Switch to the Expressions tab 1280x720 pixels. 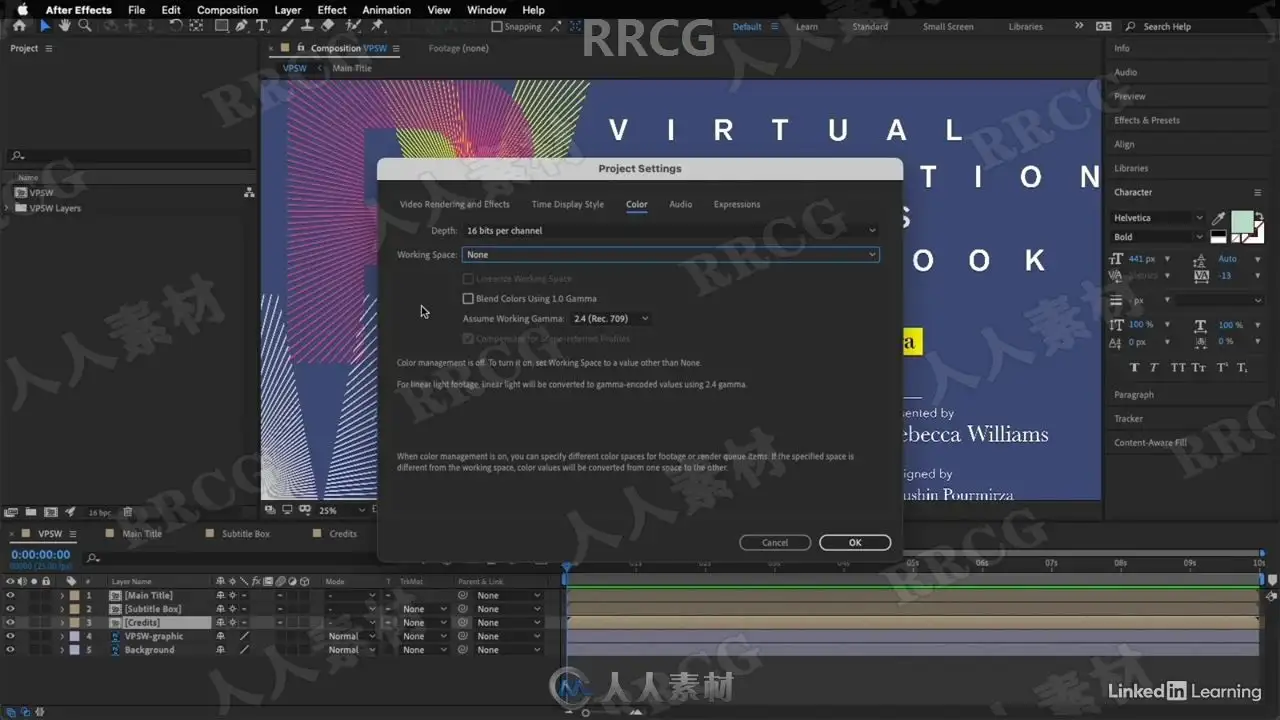737,204
